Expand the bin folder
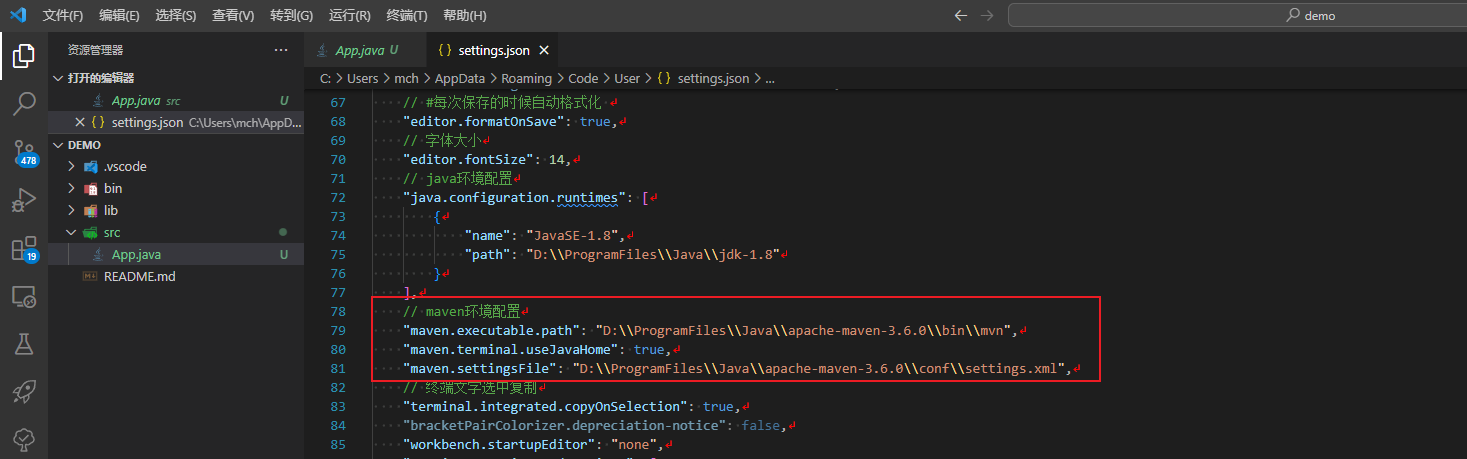Image resolution: width=1467 pixels, height=459 pixels. click(175, 189)
